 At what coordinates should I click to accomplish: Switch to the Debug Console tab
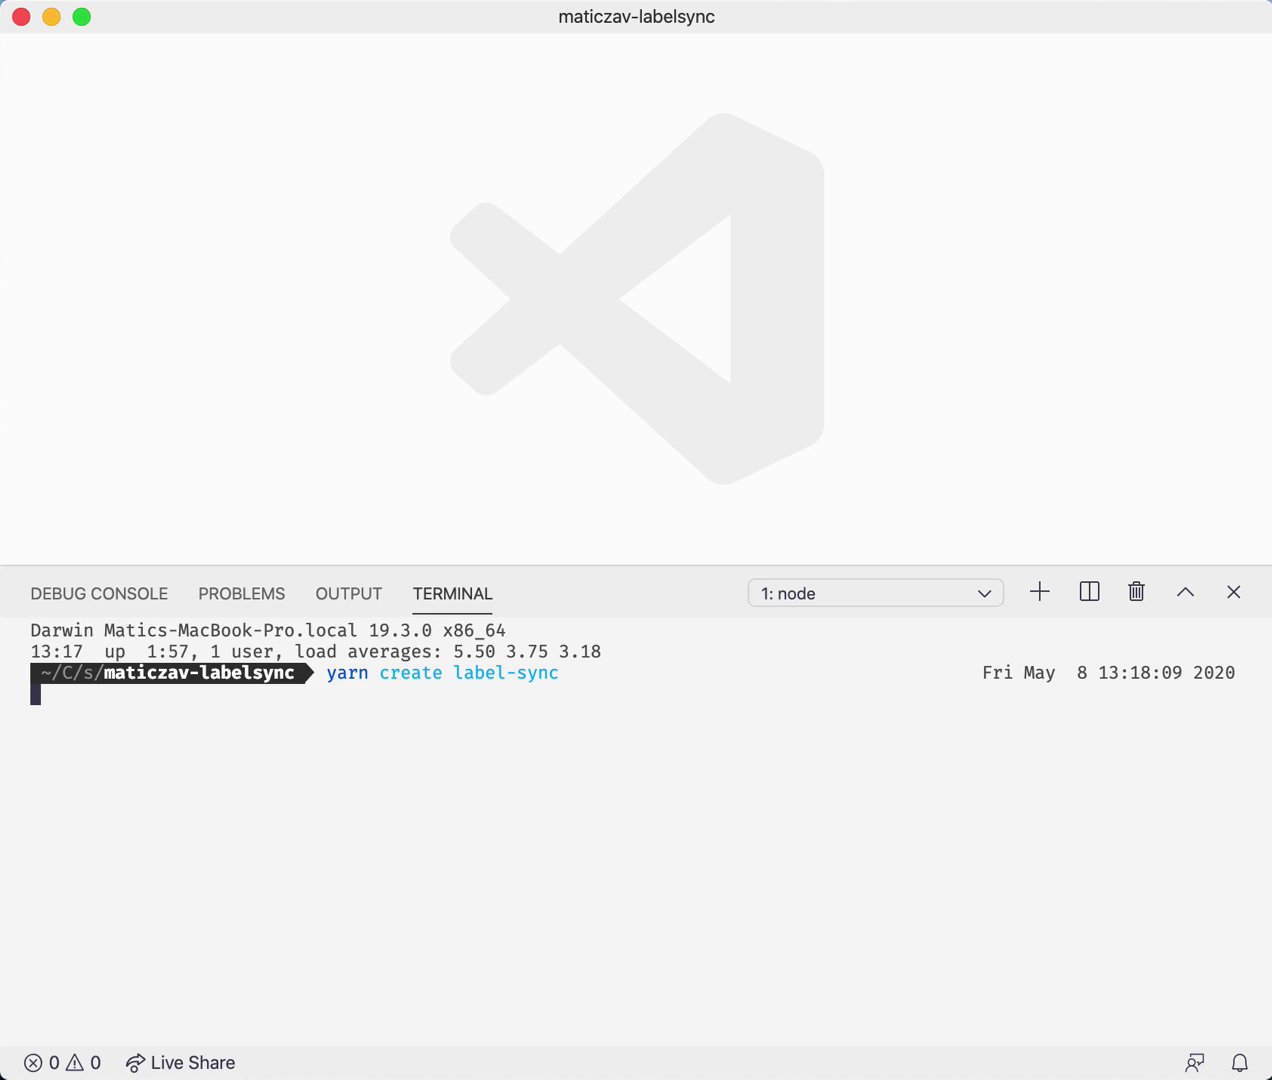(x=99, y=594)
